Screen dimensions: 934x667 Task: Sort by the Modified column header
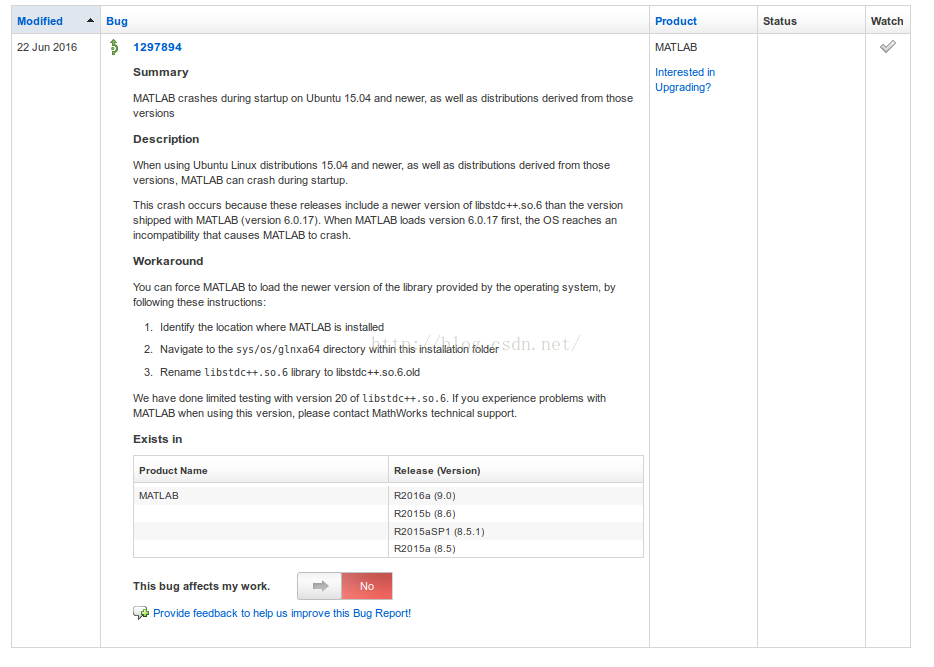(40, 21)
